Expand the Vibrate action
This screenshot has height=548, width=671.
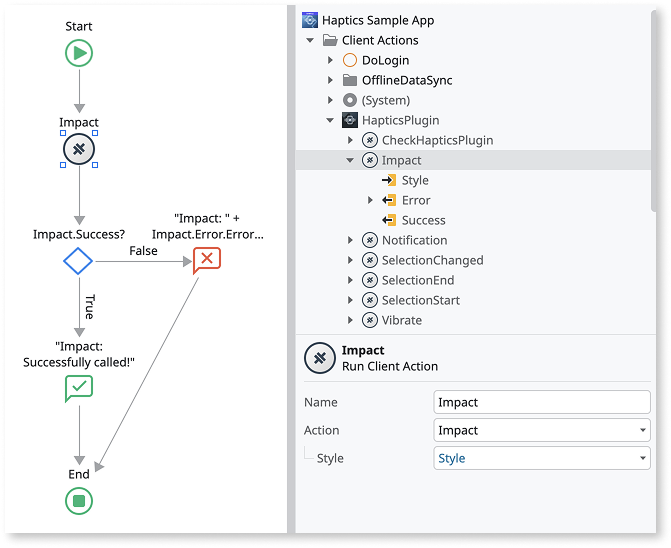[350, 320]
